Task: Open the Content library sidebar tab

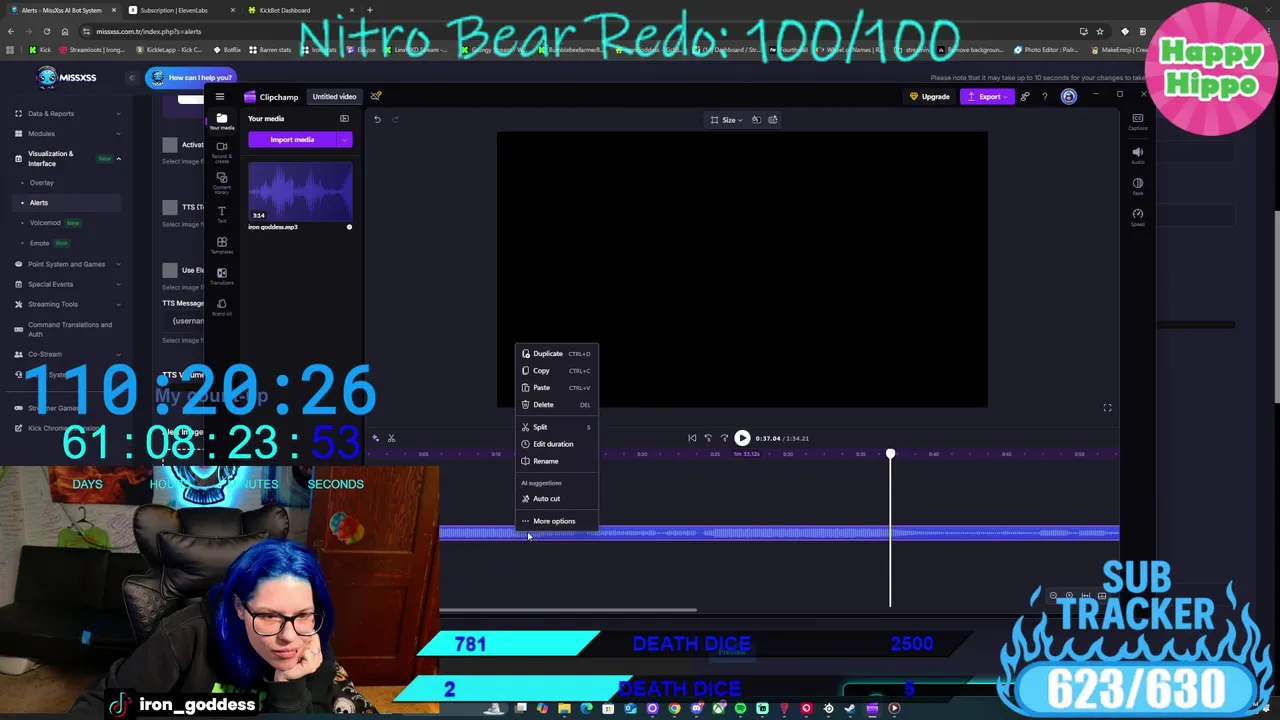Action: point(222,182)
